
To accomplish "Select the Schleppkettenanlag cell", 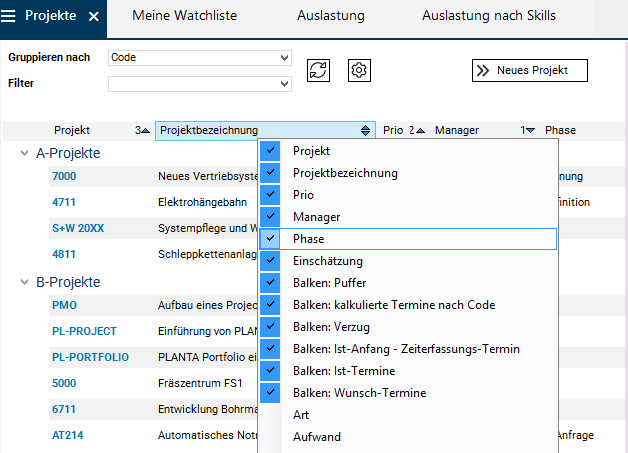I will point(207,254).
